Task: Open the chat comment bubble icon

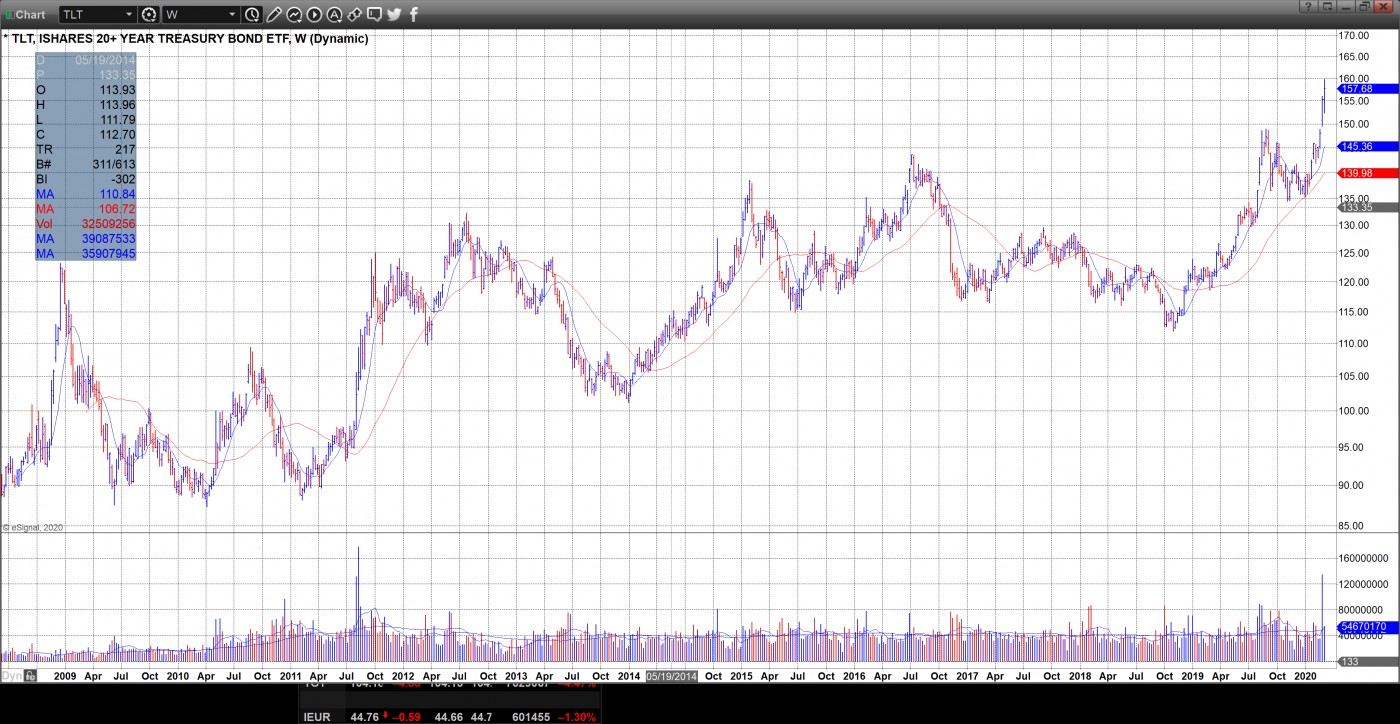Action: coord(374,14)
